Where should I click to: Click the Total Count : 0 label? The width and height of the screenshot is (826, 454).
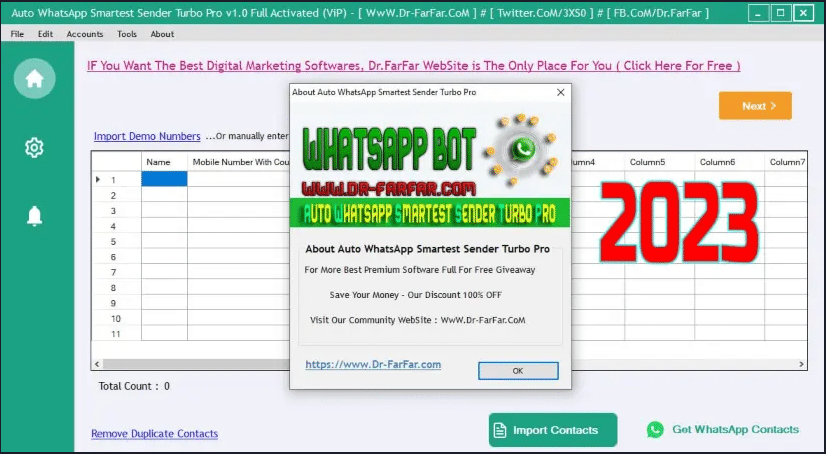pyautogui.click(x=134, y=386)
